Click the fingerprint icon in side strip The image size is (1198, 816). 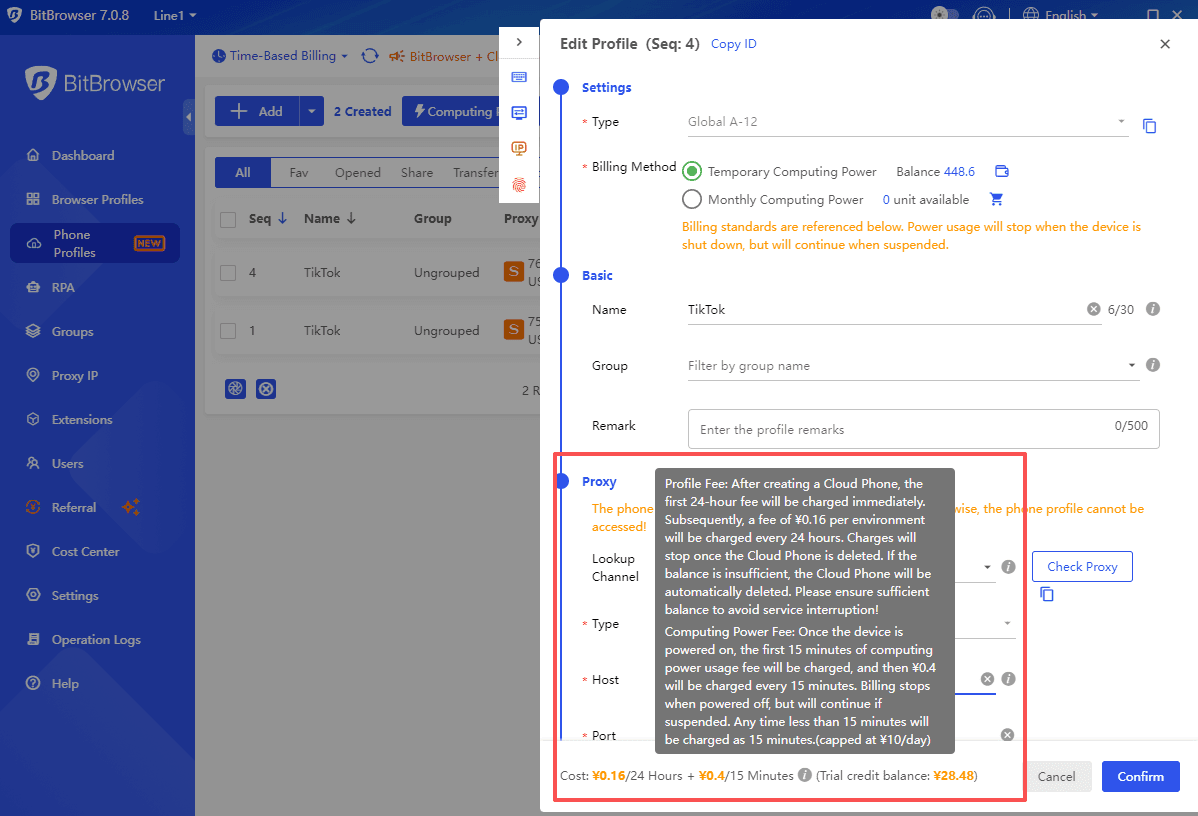[x=519, y=185]
